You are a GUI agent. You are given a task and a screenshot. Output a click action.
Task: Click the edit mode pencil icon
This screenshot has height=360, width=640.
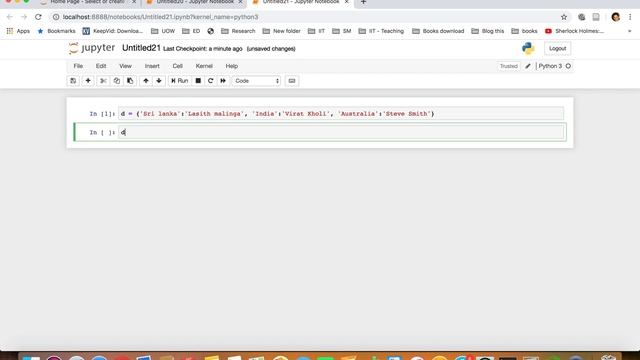(x=528, y=66)
